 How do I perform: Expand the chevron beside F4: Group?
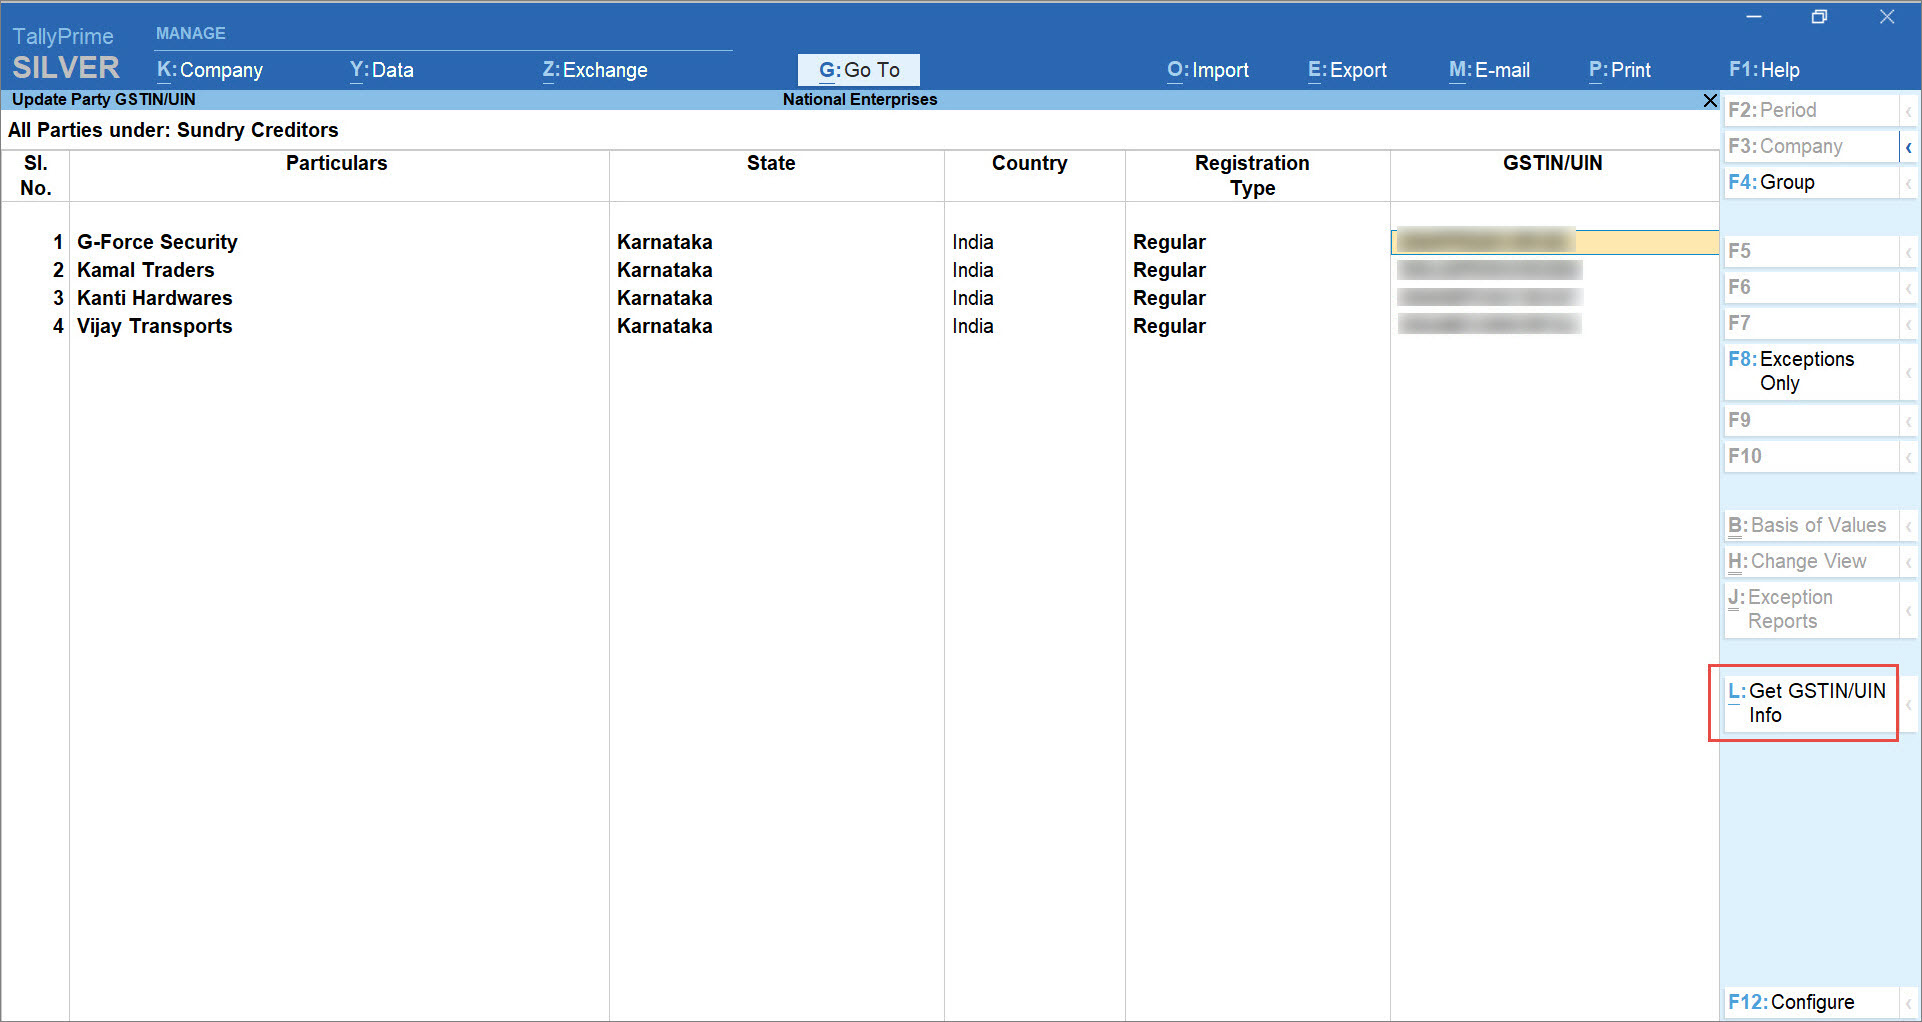point(1909,183)
